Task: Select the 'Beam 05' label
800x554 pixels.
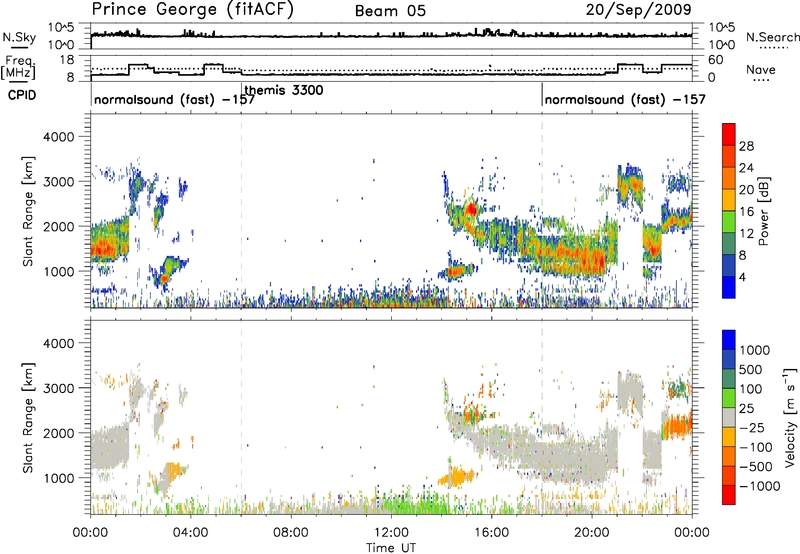Action: pyautogui.click(x=390, y=11)
